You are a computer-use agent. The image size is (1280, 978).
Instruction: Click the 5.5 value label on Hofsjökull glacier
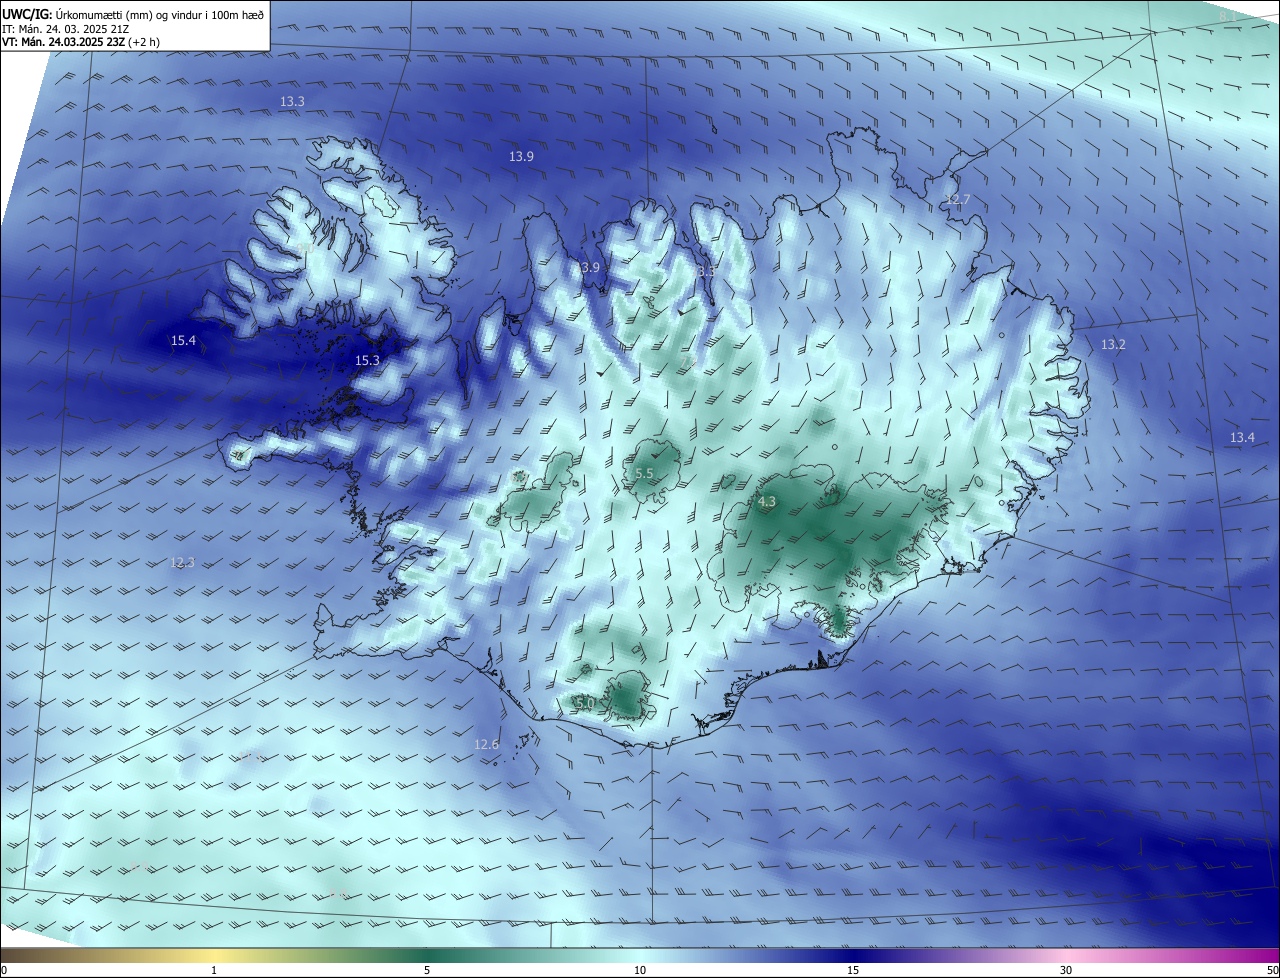point(644,474)
